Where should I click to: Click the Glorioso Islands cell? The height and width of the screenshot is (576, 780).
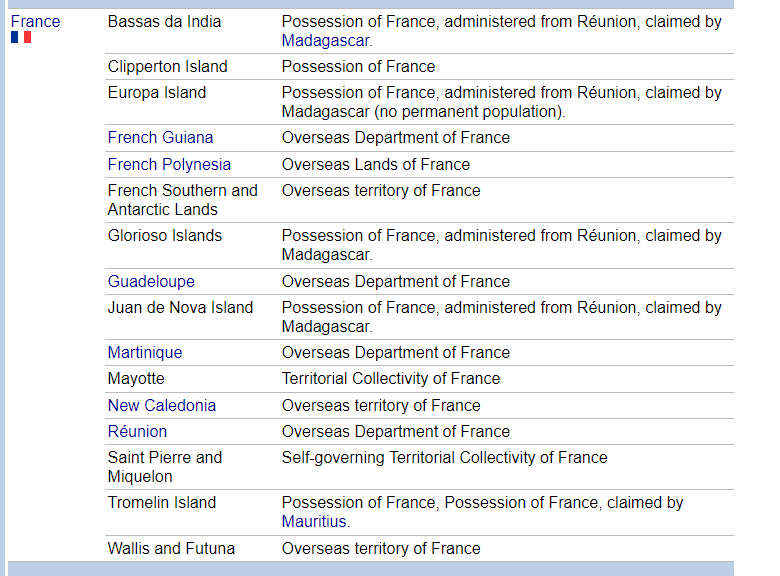click(165, 236)
